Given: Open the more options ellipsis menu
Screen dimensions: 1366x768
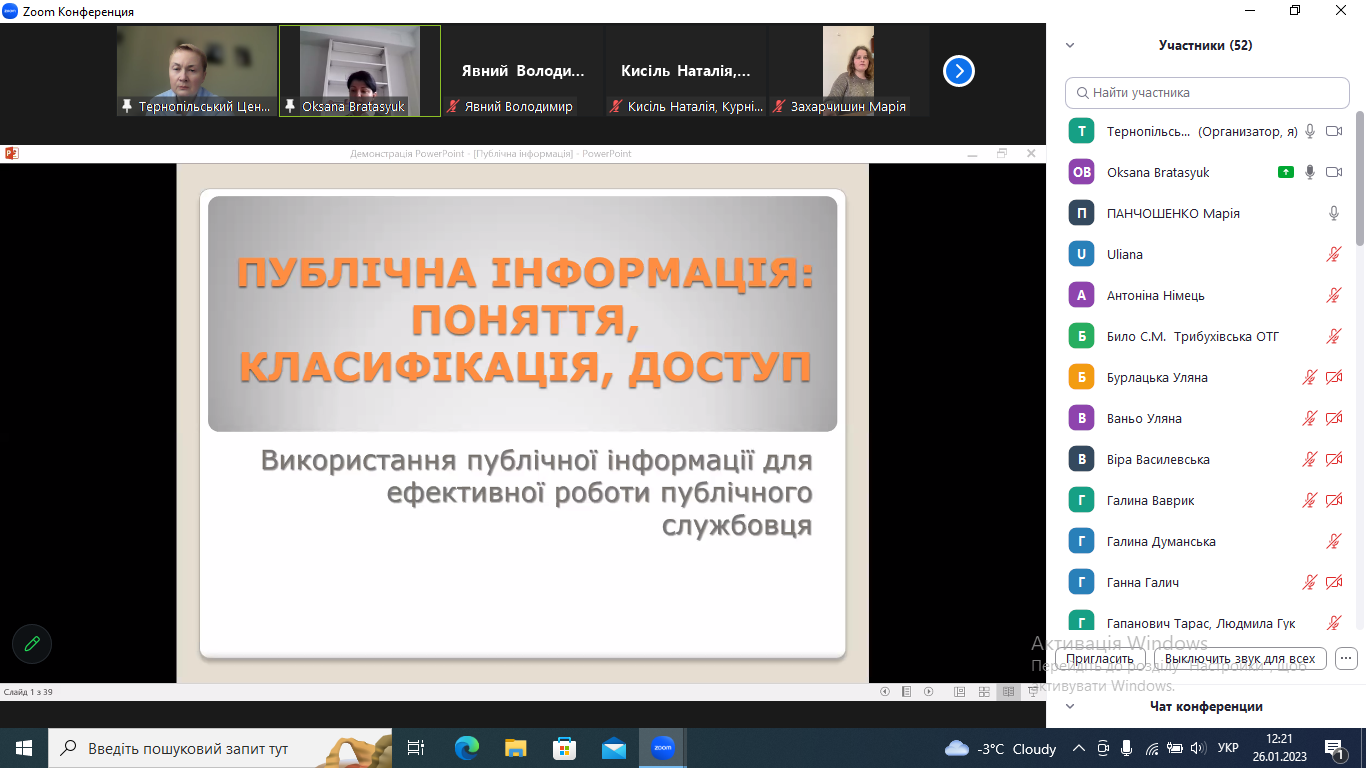Looking at the screenshot, I should tap(1346, 658).
